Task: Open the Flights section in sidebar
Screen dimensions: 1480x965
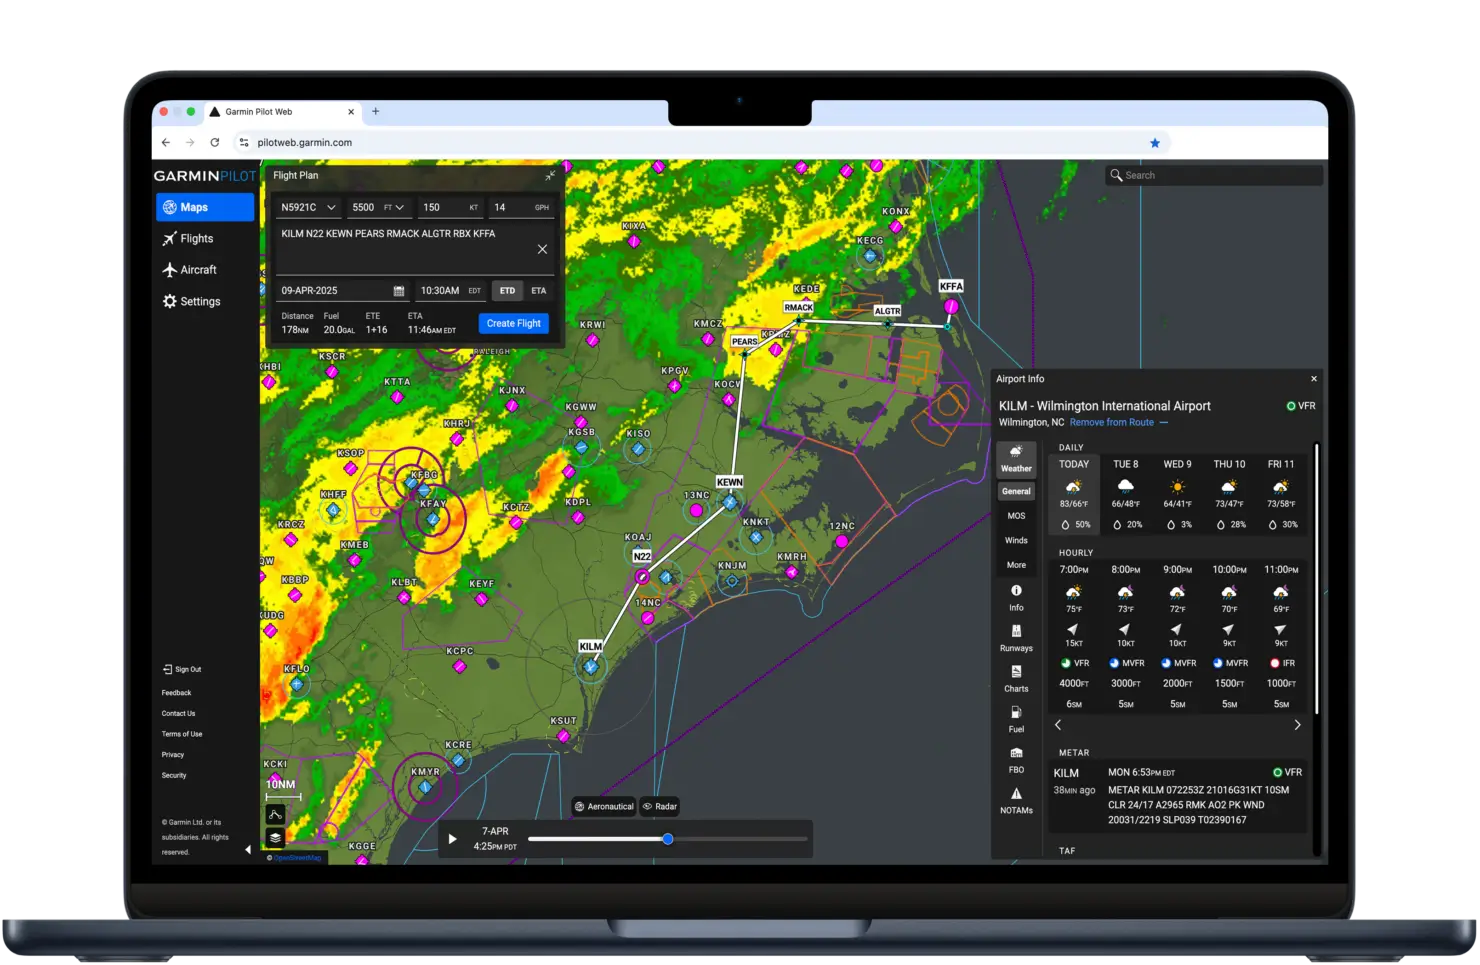Action: click(188, 239)
